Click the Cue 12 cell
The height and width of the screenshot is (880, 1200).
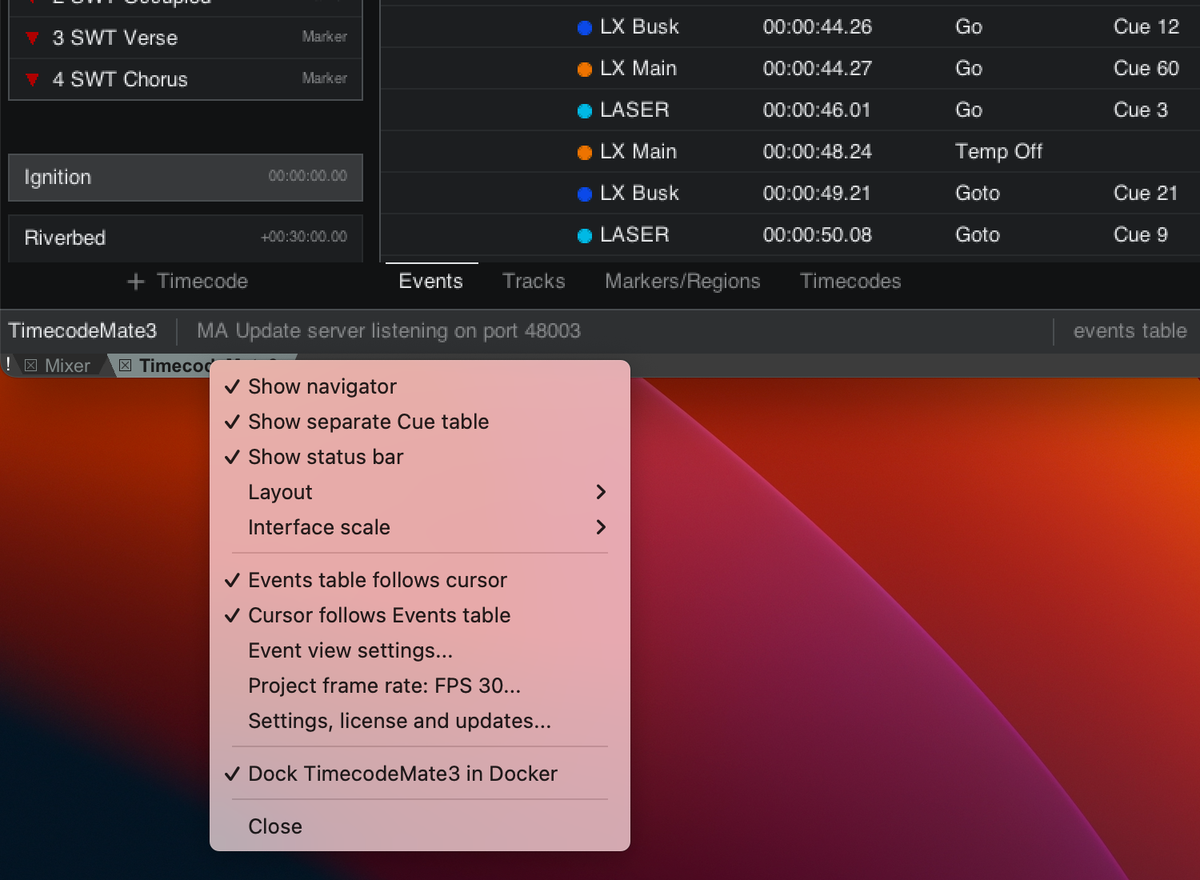tap(1146, 27)
